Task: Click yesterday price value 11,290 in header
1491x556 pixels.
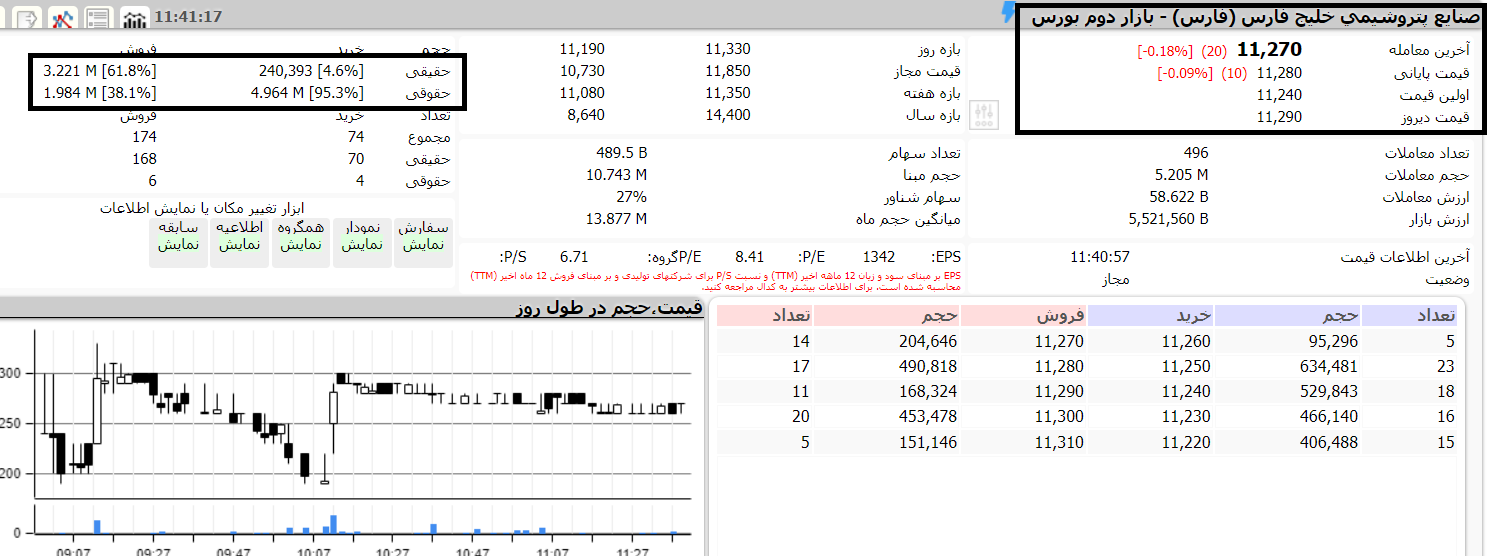Action: 1279,117
